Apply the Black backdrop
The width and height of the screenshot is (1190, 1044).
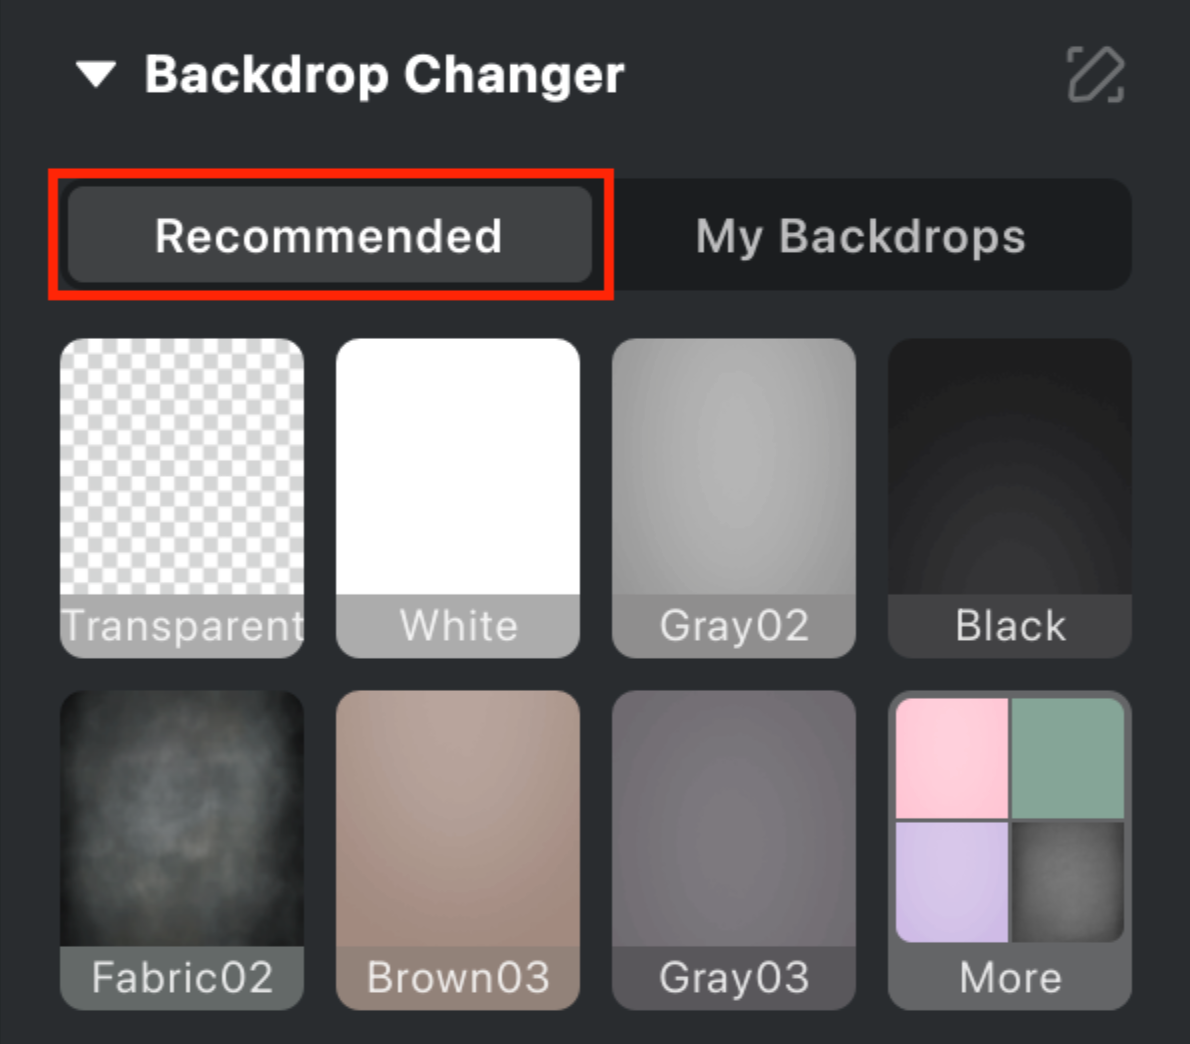tap(1009, 470)
